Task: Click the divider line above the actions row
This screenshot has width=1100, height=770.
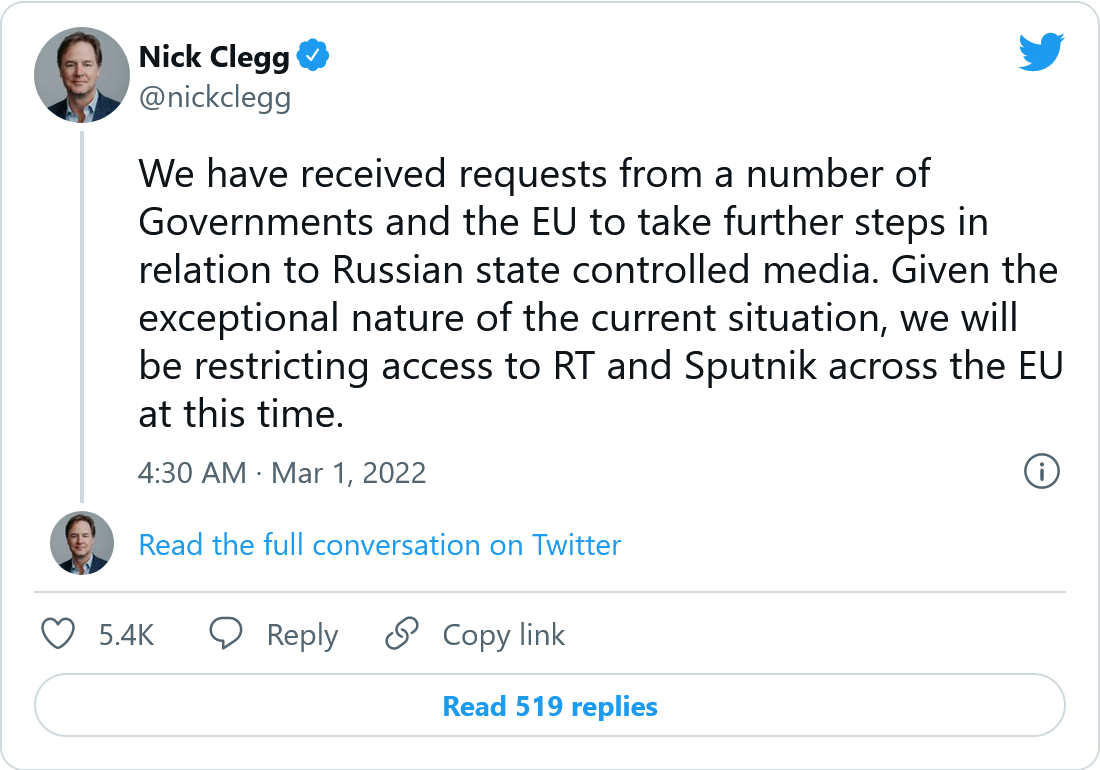Action: (x=550, y=592)
